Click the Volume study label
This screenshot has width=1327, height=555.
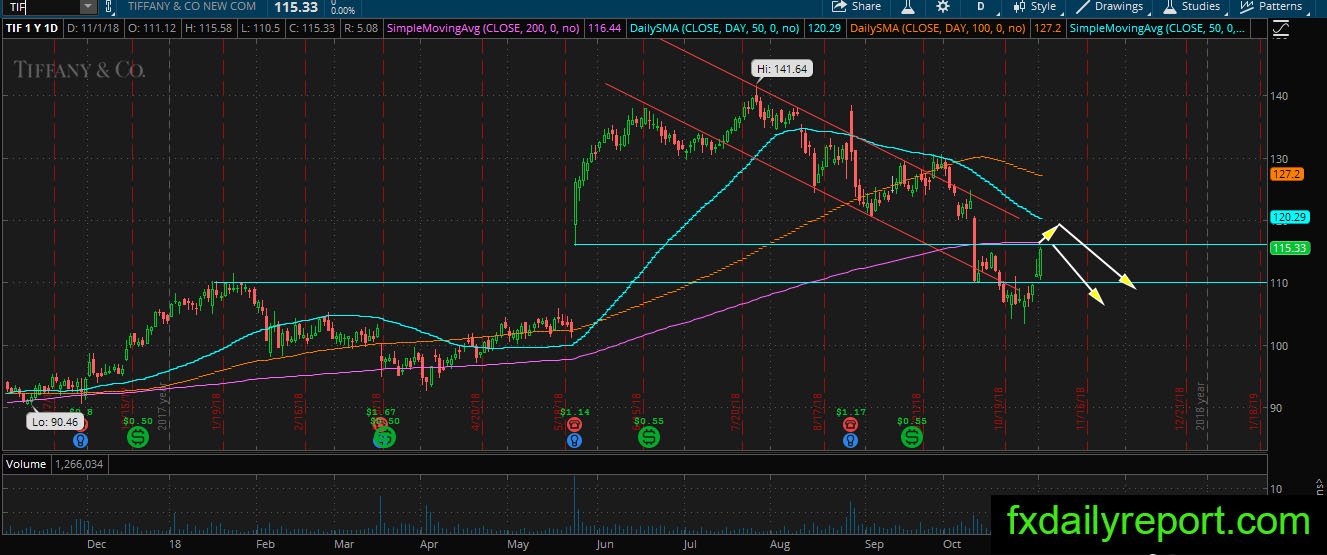tap(25, 464)
